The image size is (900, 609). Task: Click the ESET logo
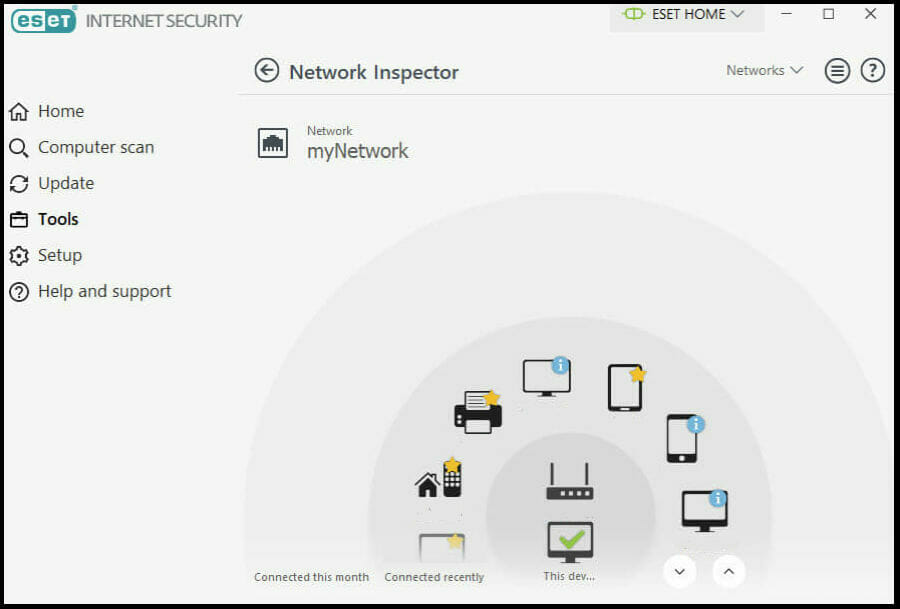(x=44, y=21)
